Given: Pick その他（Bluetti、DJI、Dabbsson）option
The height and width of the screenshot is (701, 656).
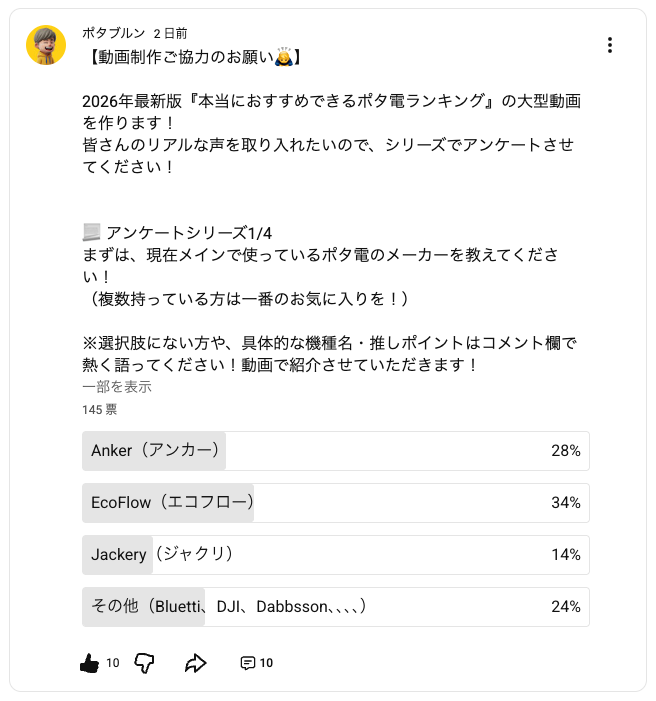Looking at the screenshot, I should pos(335,607).
